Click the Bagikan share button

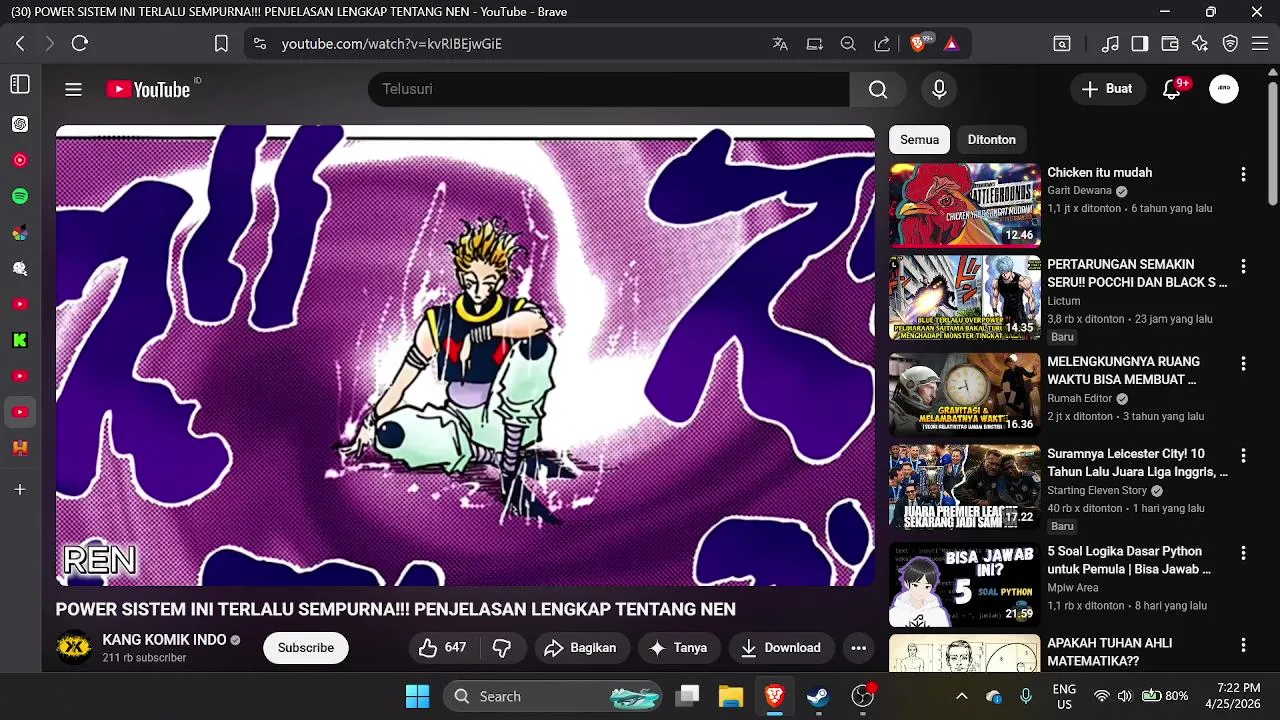point(581,648)
